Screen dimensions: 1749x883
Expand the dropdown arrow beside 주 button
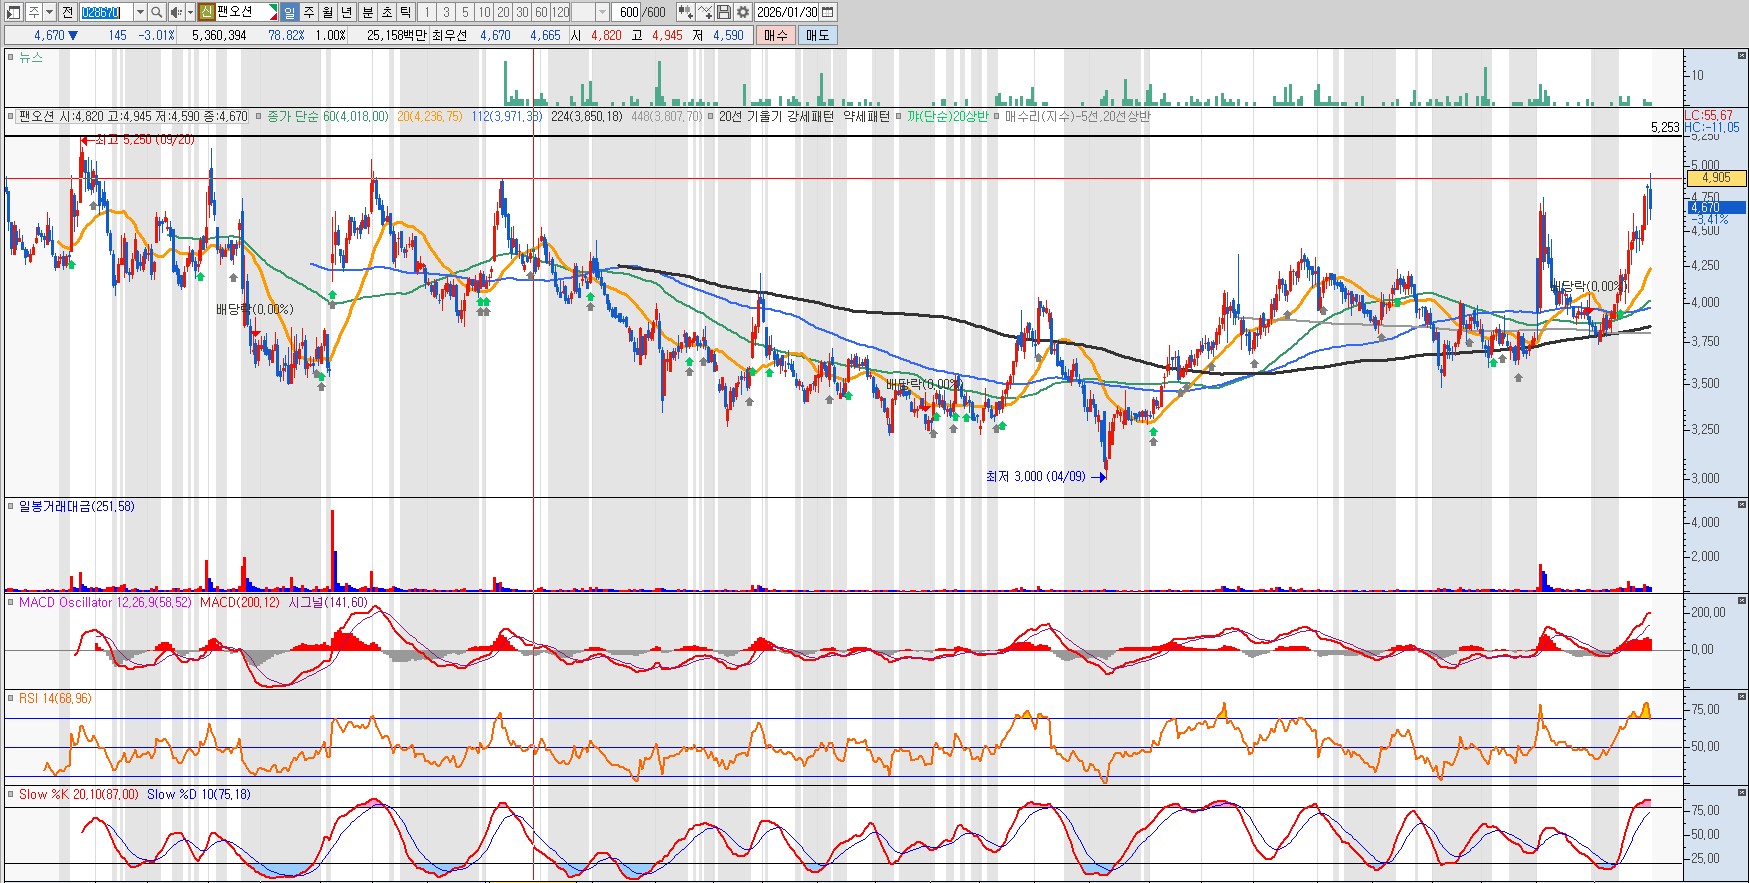click(x=49, y=12)
